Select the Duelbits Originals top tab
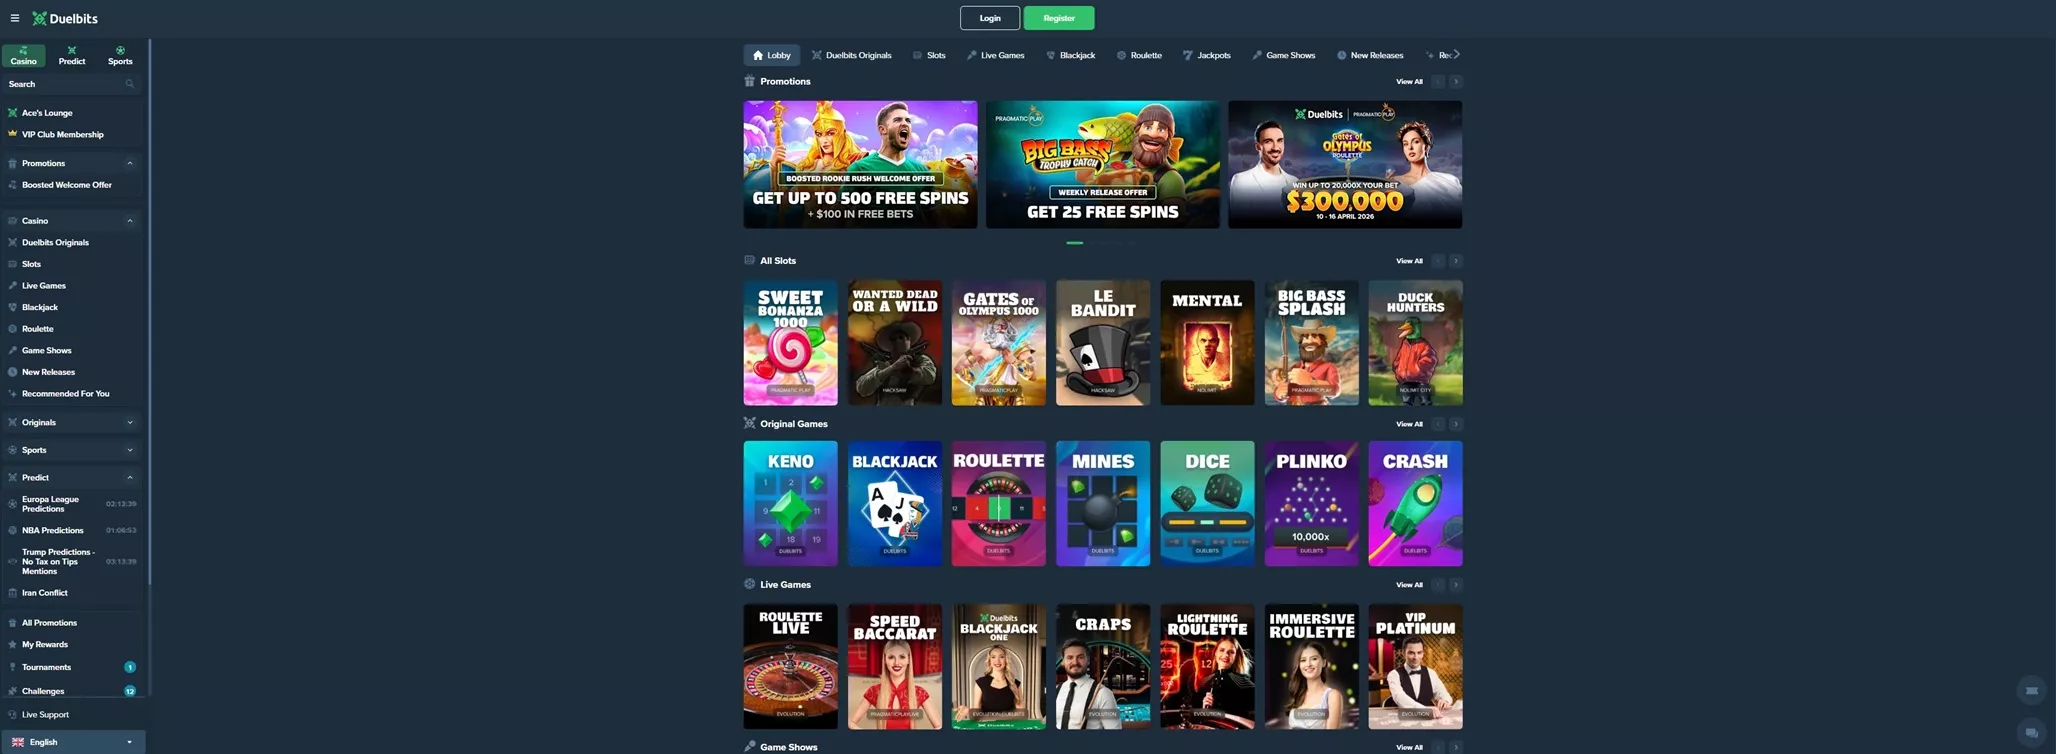Viewport: 2056px width, 754px height. tap(852, 55)
